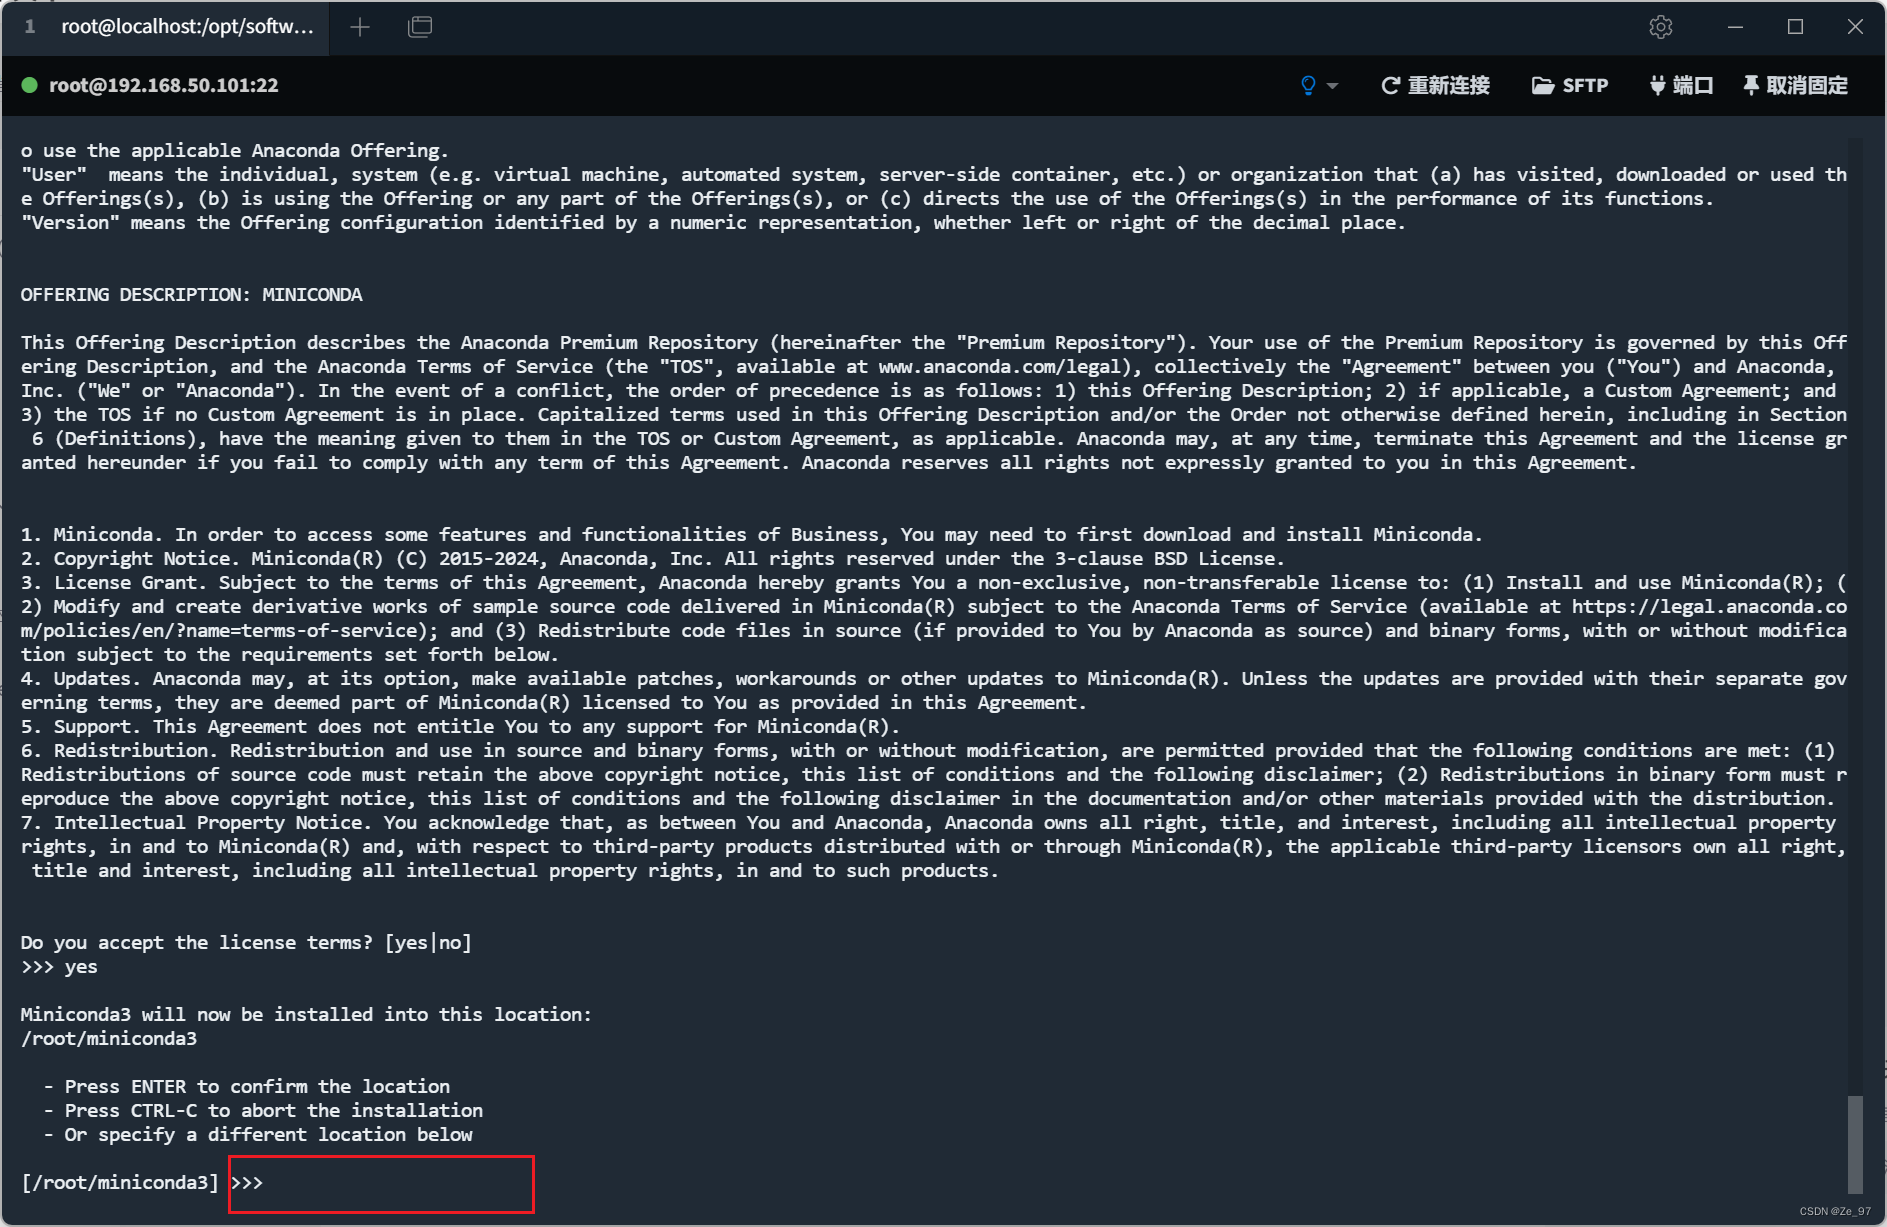Maximize the terminal window
Image resolution: width=1887 pixels, height=1227 pixels.
[x=1795, y=27]
